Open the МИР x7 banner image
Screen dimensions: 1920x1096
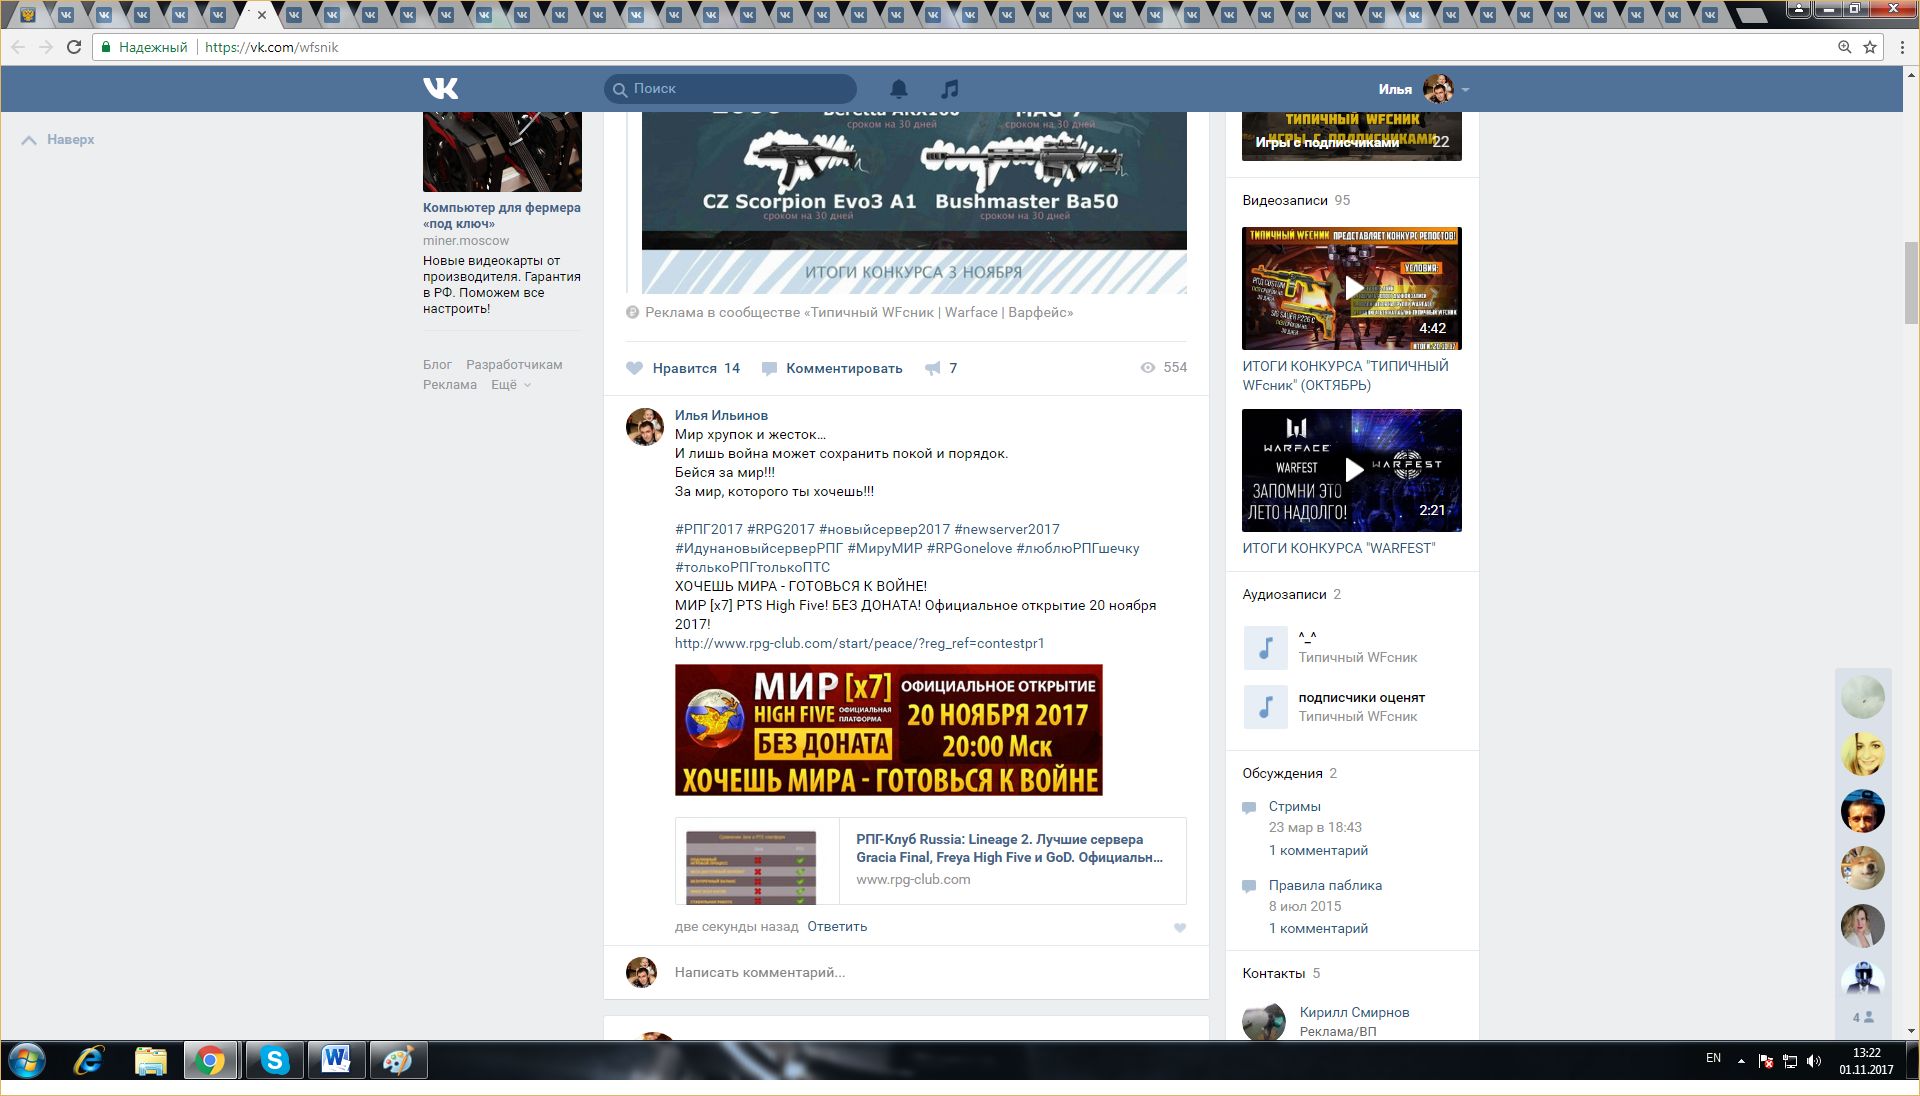pos(888,730)
